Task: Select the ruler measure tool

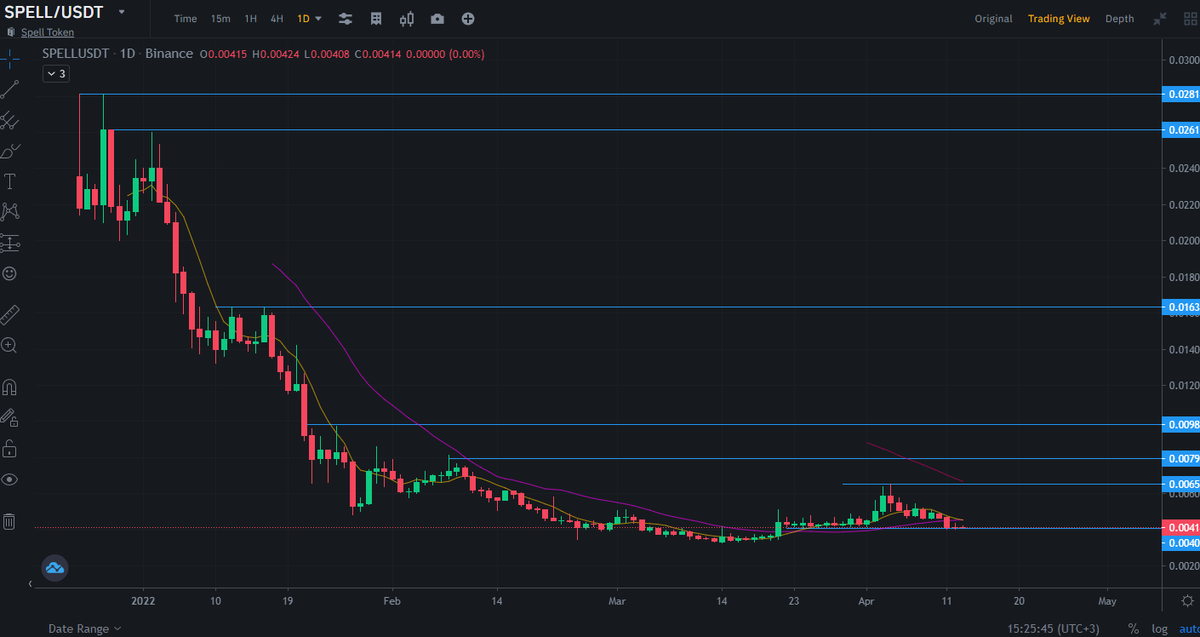Action: (10, 315)
